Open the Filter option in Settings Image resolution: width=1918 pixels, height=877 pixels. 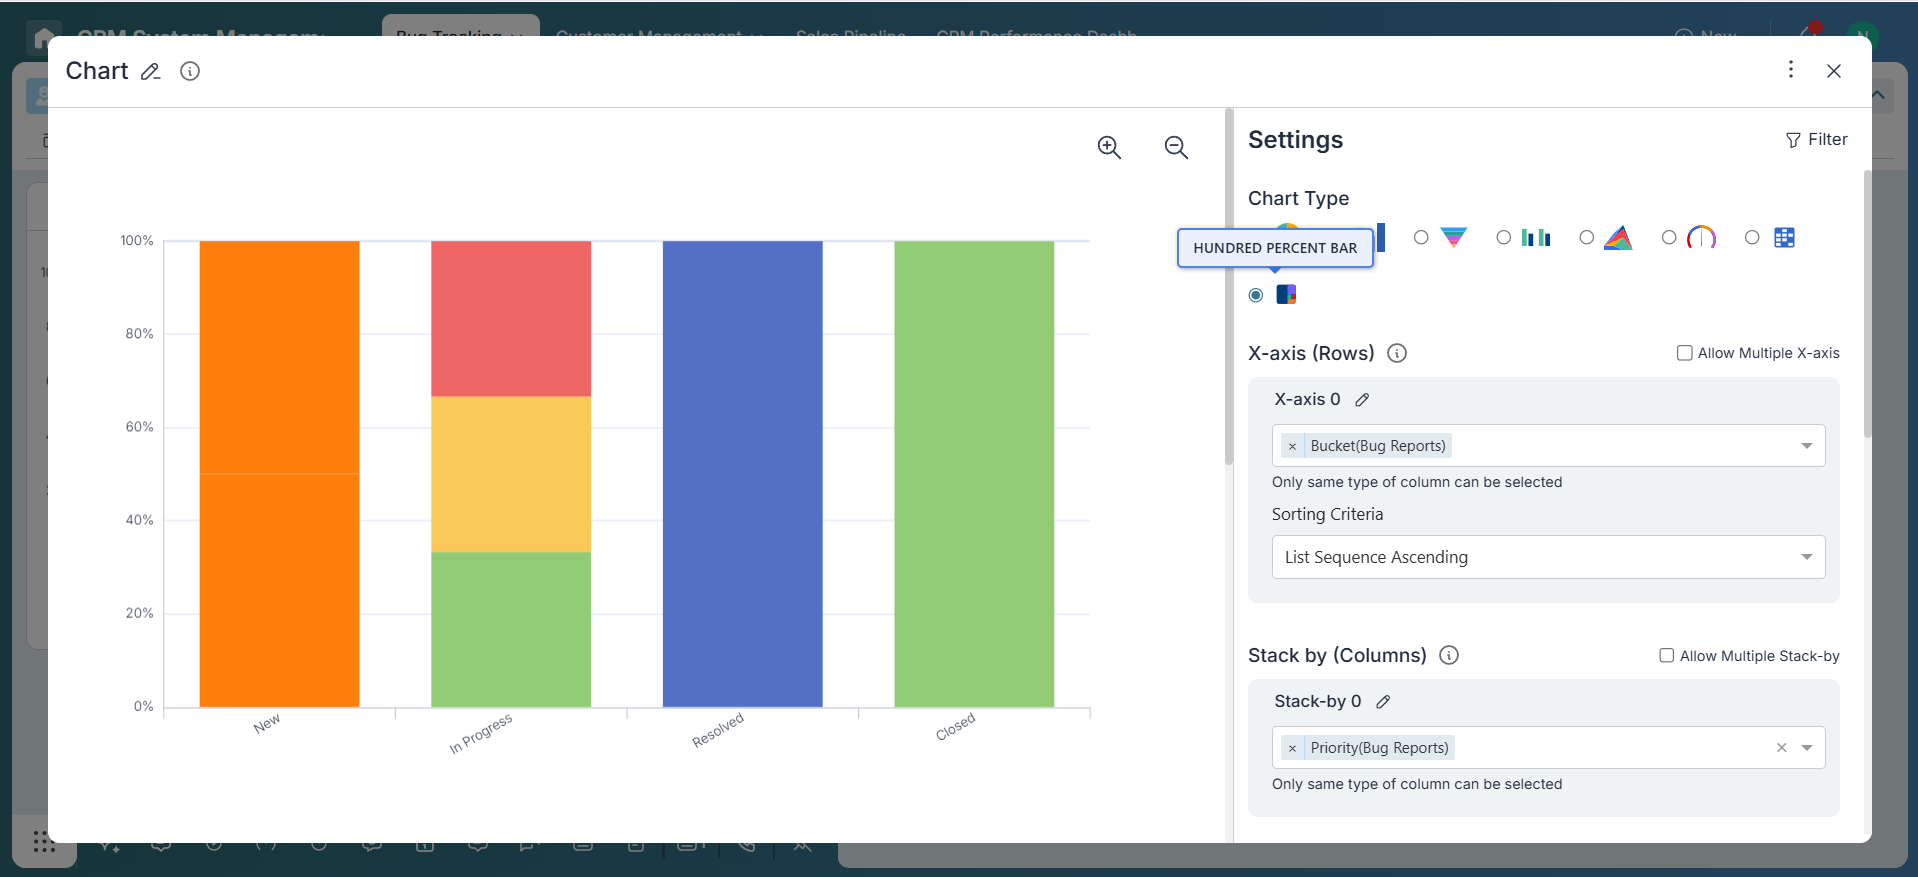point(1816,139)
